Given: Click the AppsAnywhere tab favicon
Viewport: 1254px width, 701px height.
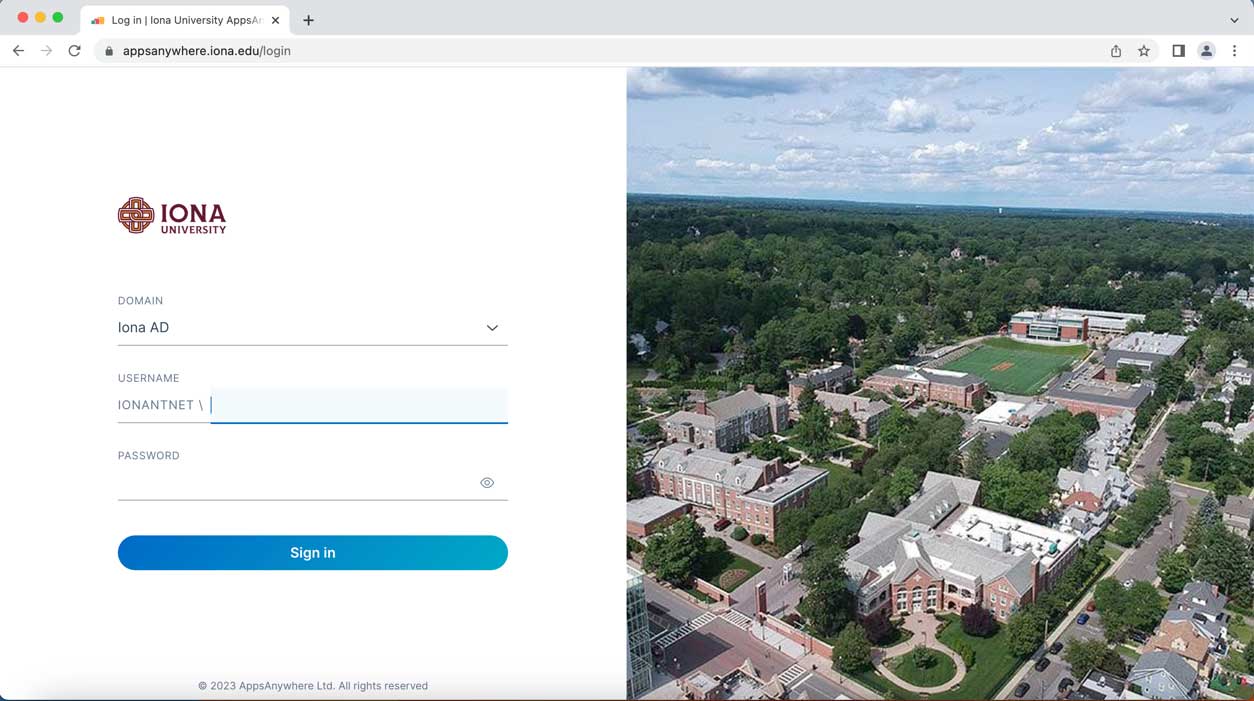Looking at the screenshot, I should (x=98, y=20).
